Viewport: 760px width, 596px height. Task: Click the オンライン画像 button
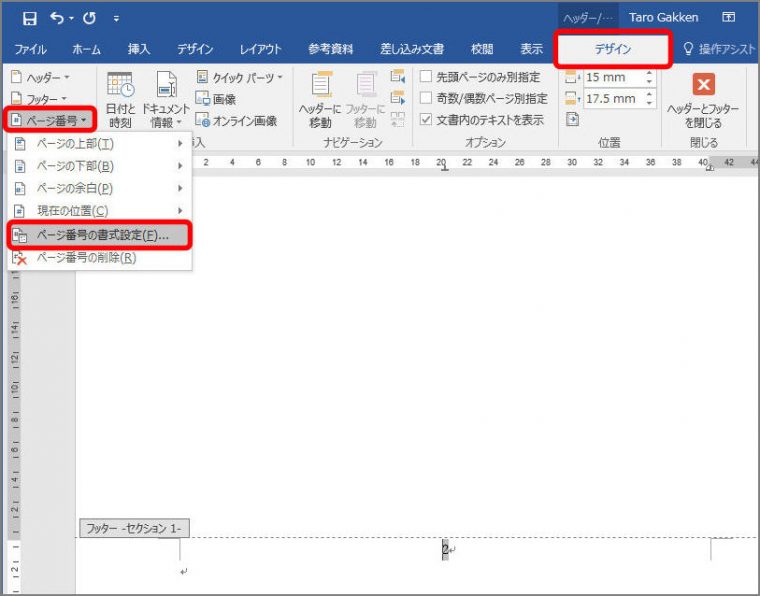pyautogui.click(x=237, y=120)
